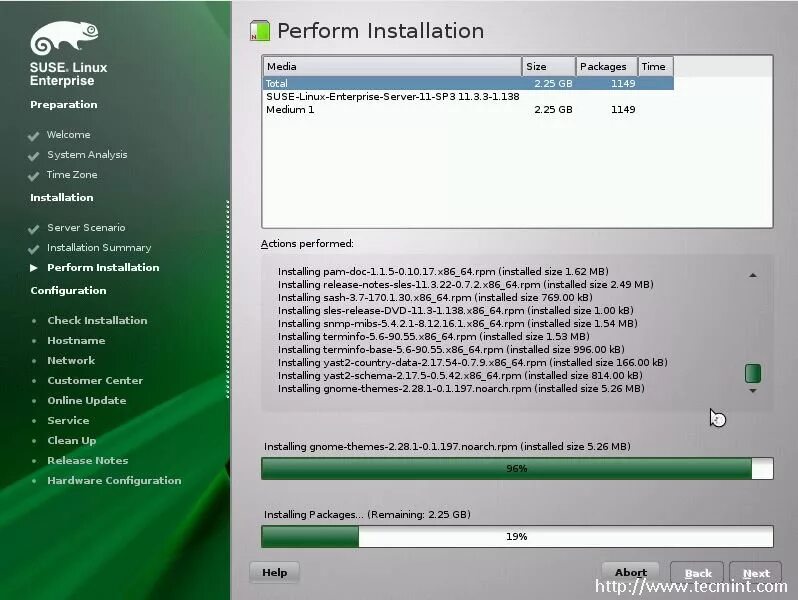Click the terminfo-base install log line
This screenshot has width=798, height=600.
click(451, 349)
